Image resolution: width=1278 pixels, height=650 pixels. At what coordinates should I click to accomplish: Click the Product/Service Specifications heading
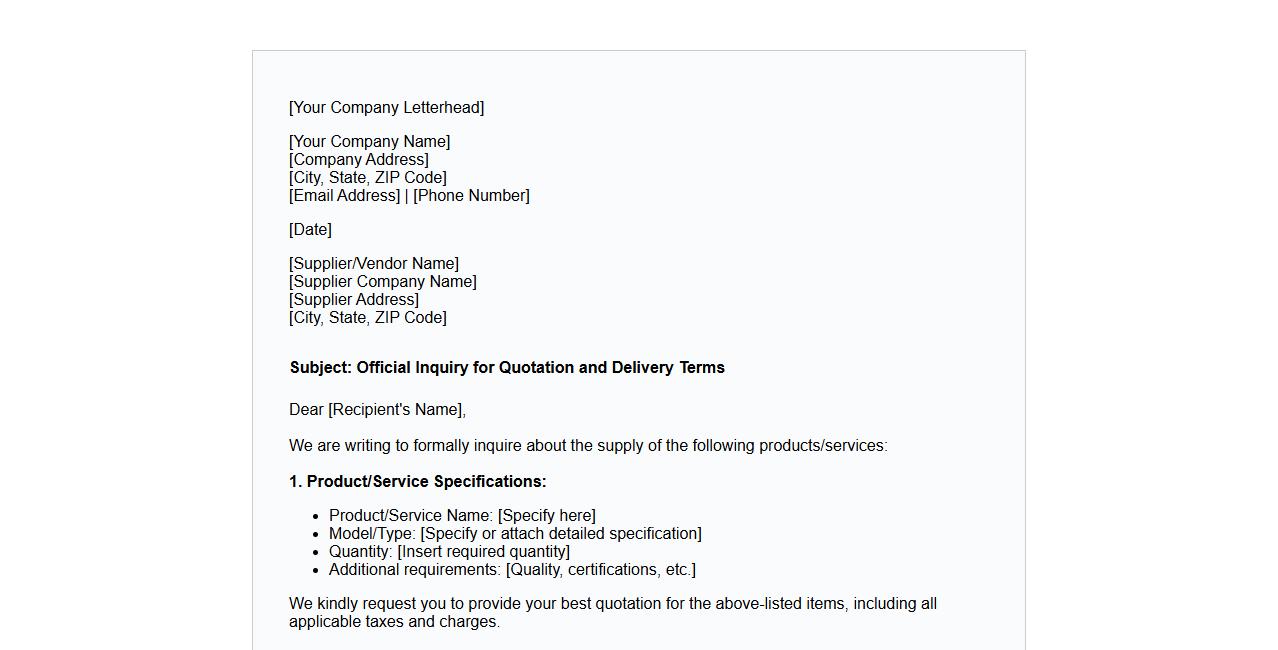pos(417,482)
